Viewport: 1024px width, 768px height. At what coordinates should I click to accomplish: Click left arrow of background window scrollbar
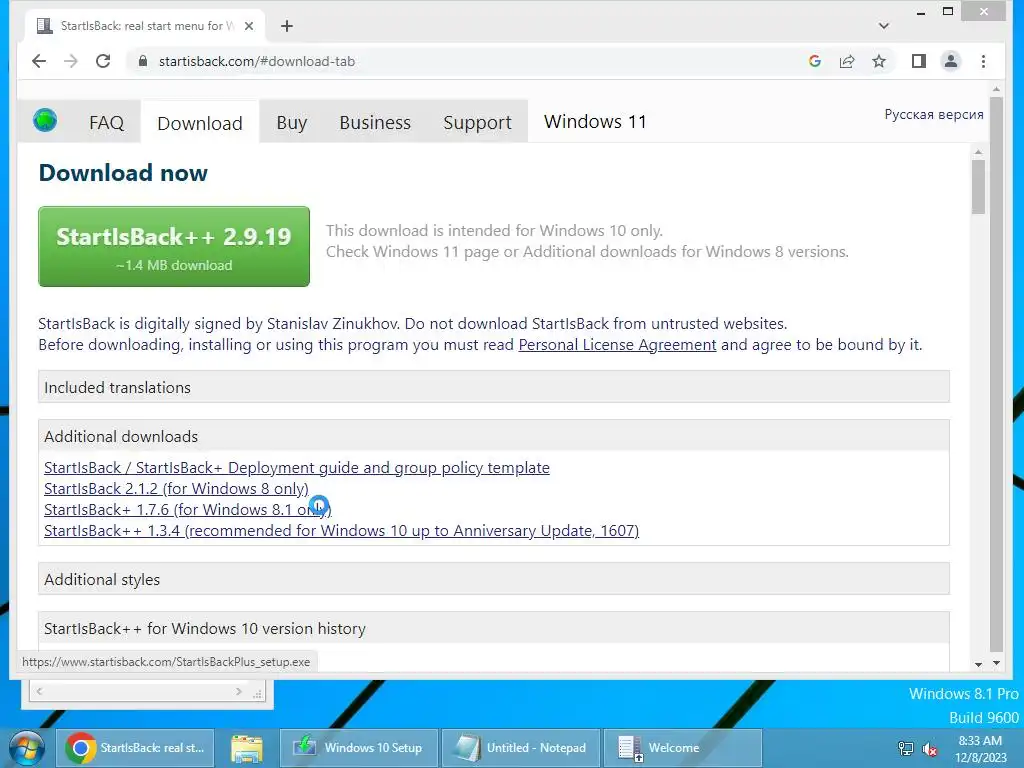[x=39, y=691]
